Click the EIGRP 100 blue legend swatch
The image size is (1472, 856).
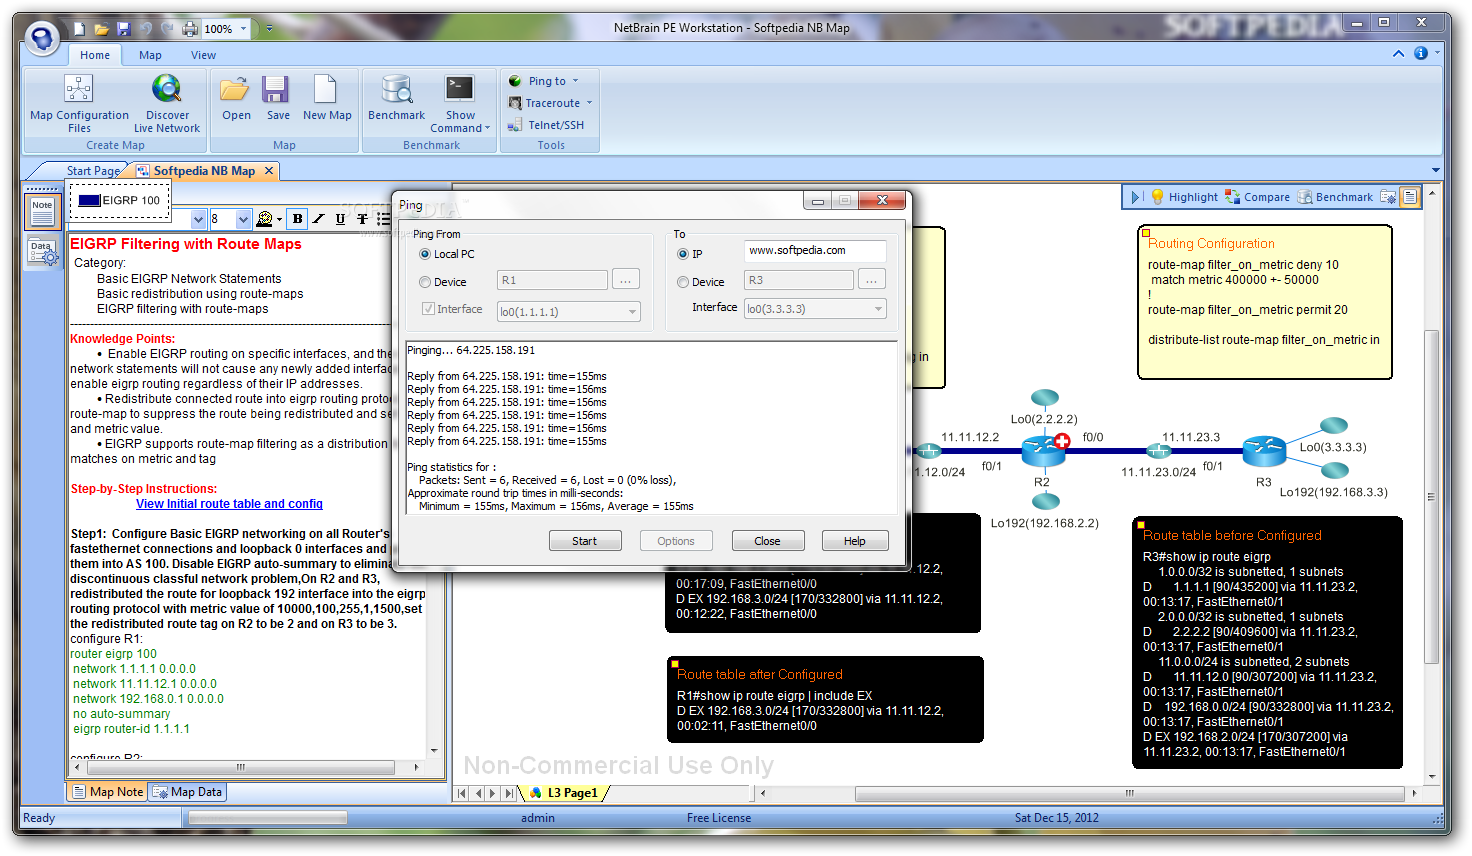tap(89, 200)
